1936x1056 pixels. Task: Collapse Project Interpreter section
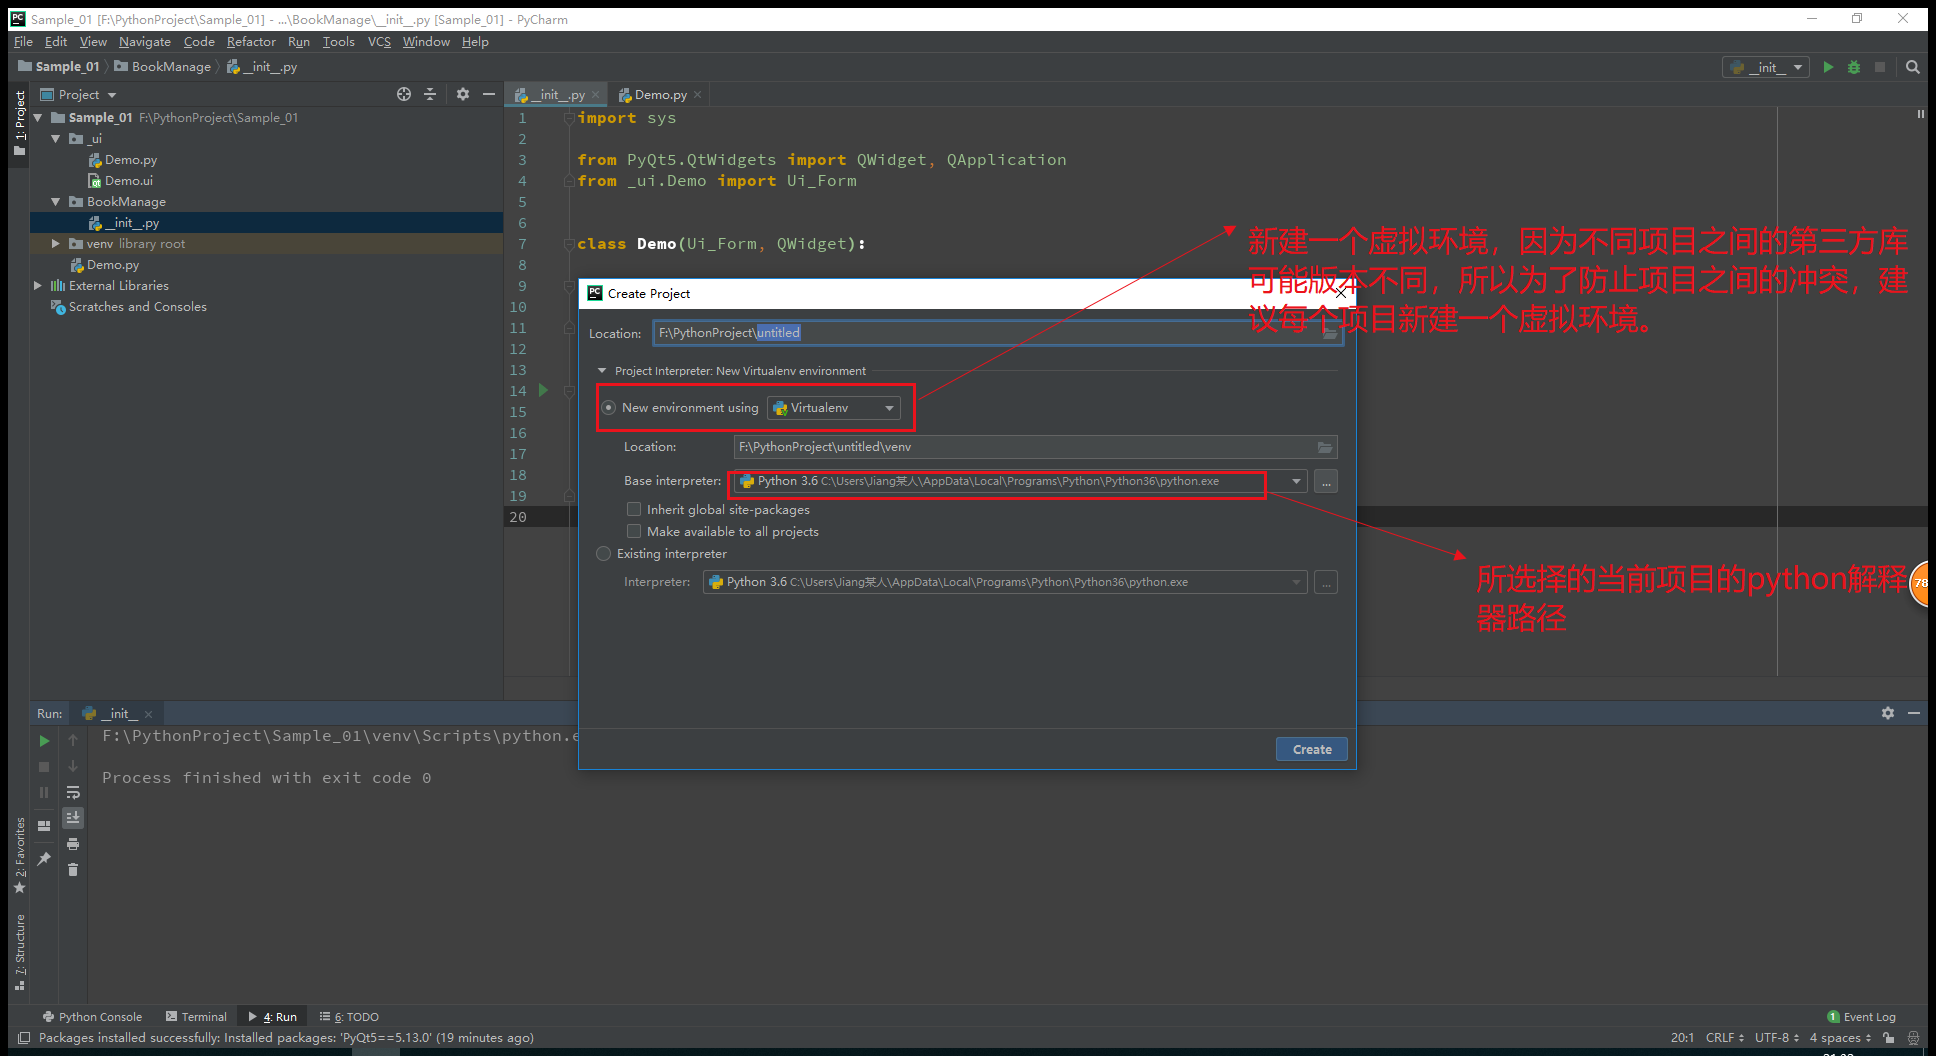coord(602,371)
